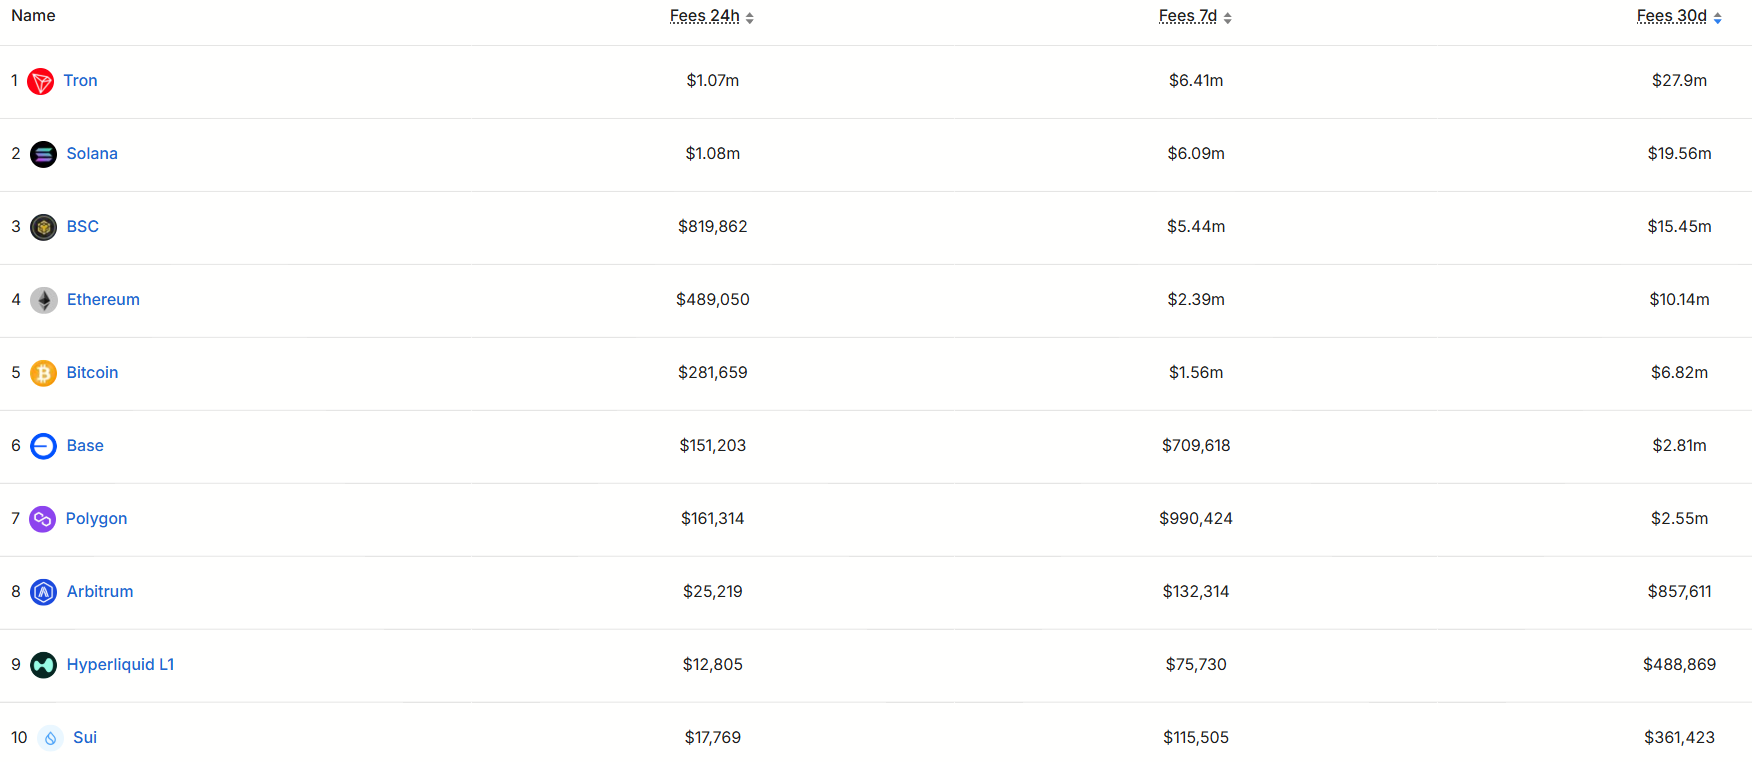
Task: Open the Tron chain link
Action: (x=80, y=81)
